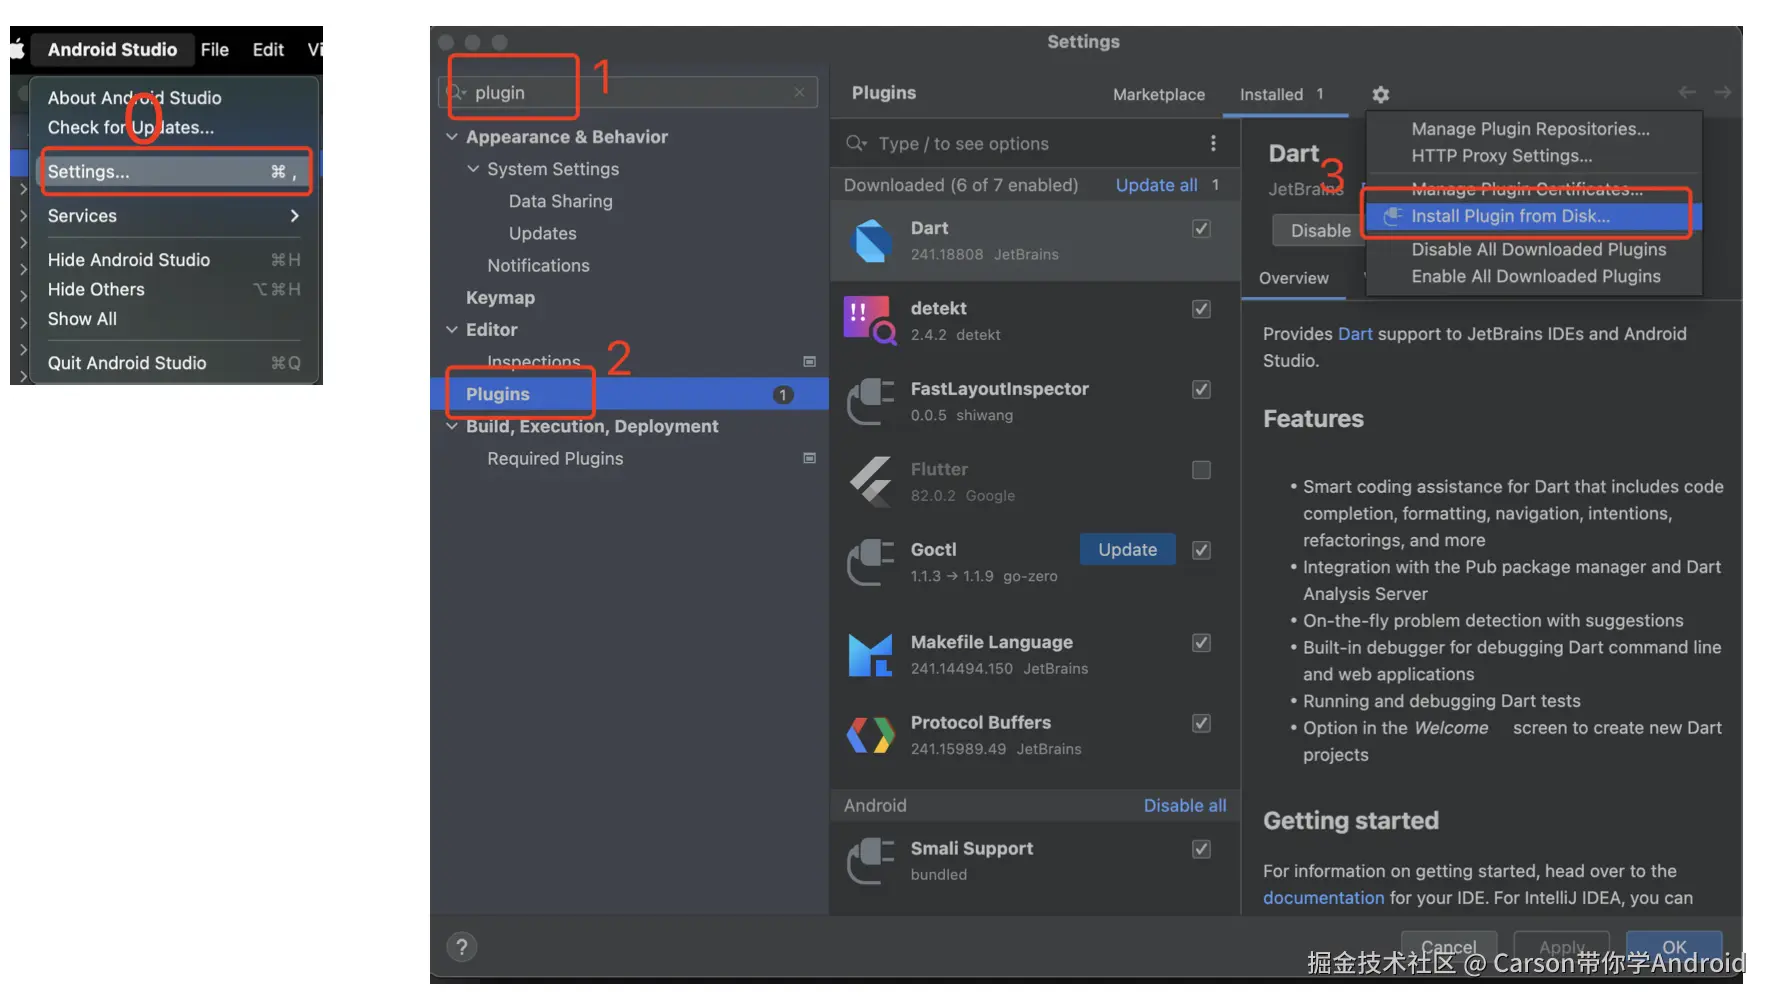The height and width of the screenshot is (1004, 1774).
Task: Select Keymap in the settings tree
Action: [x=500, y=297]
